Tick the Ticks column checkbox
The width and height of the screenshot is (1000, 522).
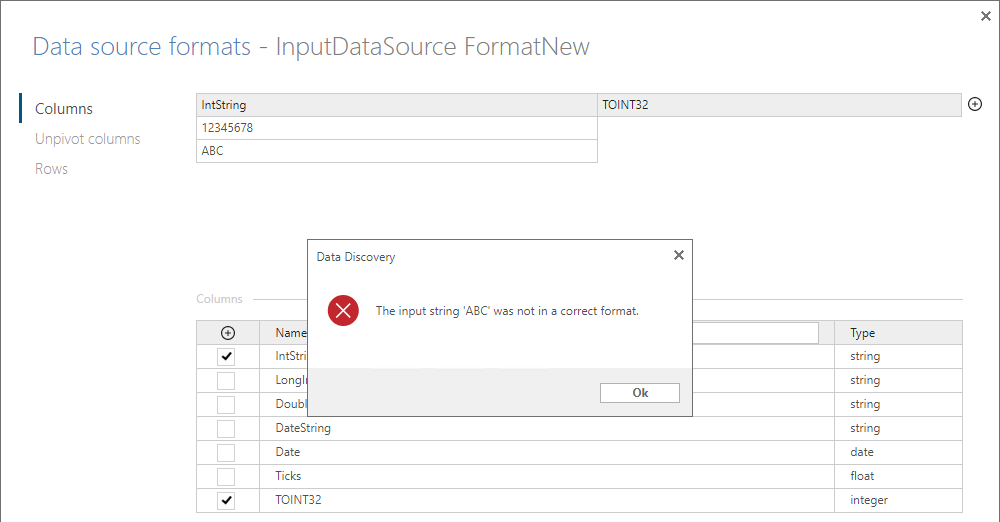pos(226,476)
